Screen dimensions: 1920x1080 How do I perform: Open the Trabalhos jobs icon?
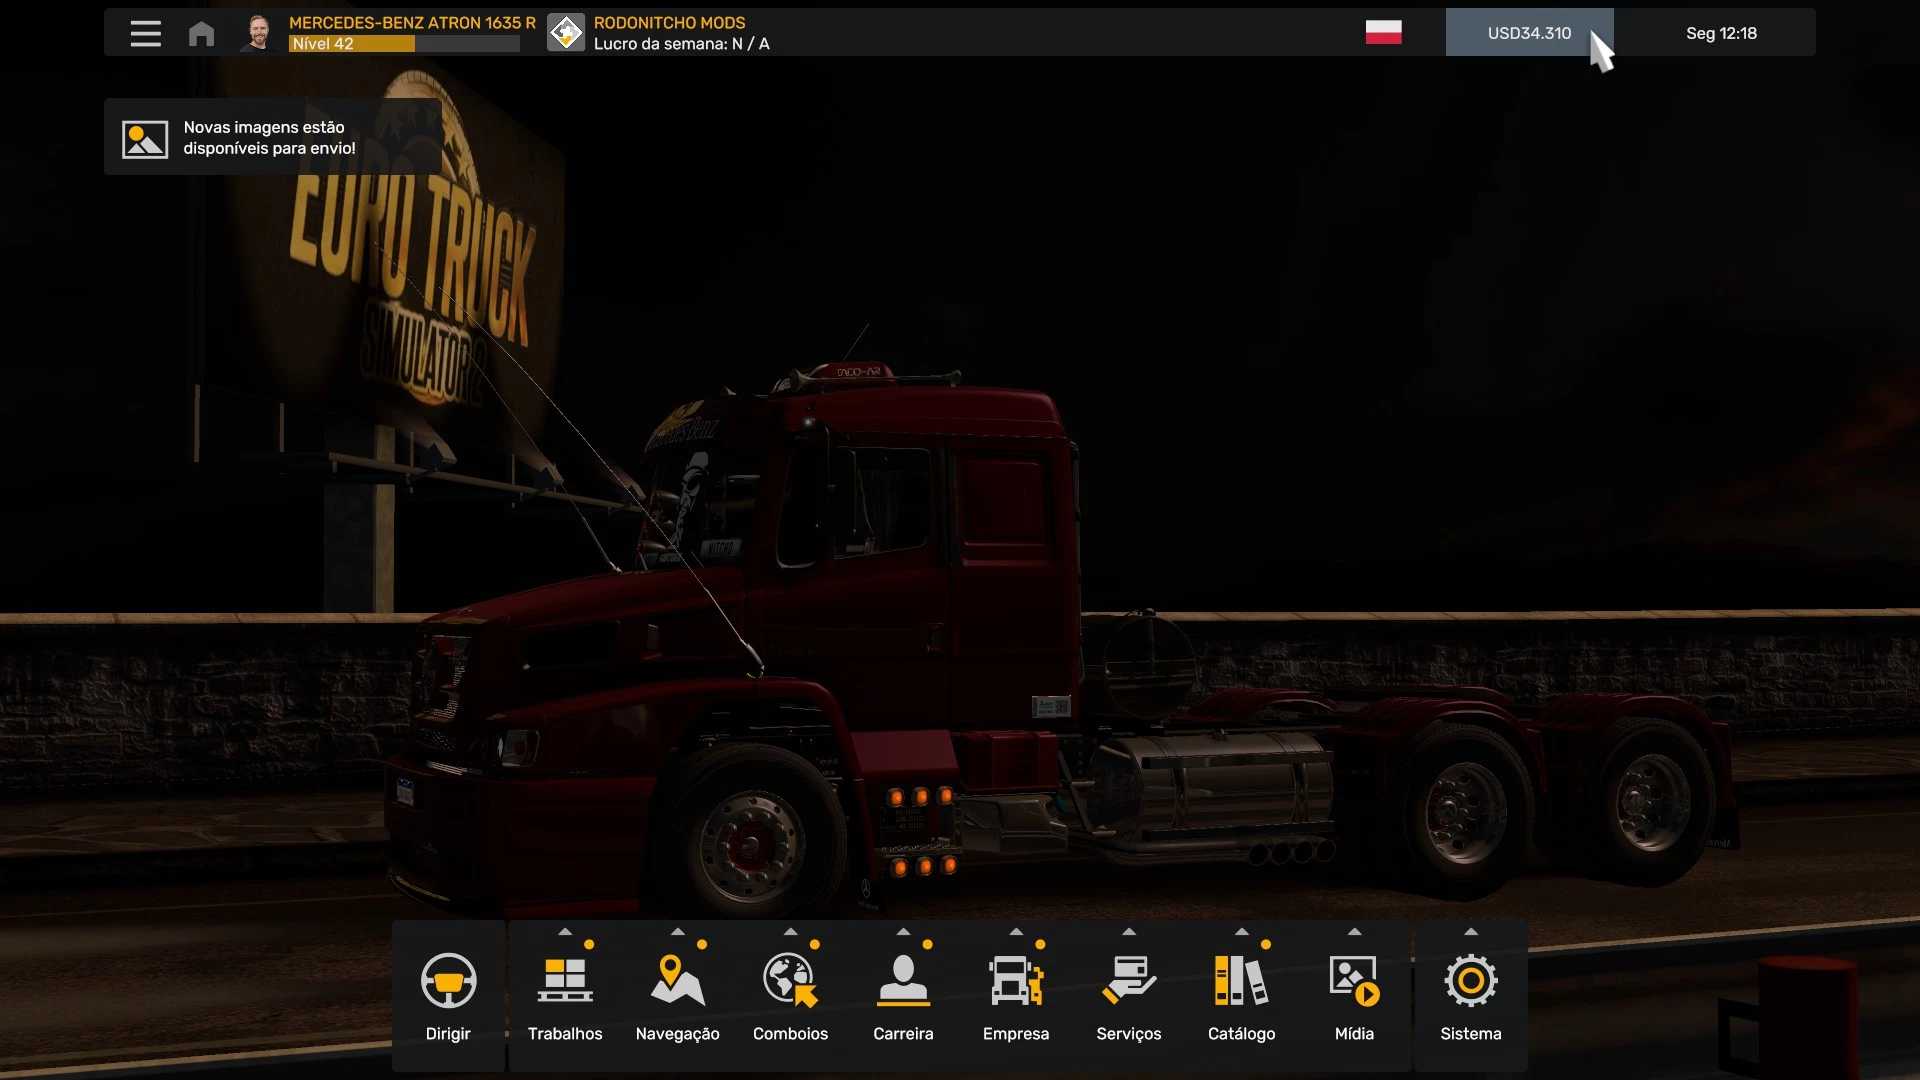coord(565,980)
